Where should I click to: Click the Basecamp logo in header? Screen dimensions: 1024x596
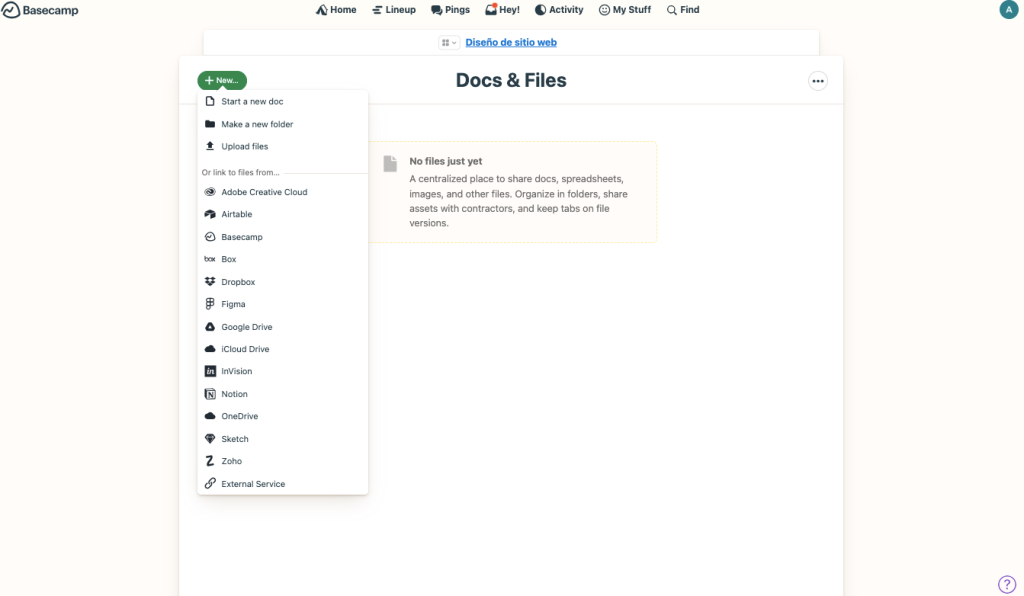coord(40,10)
